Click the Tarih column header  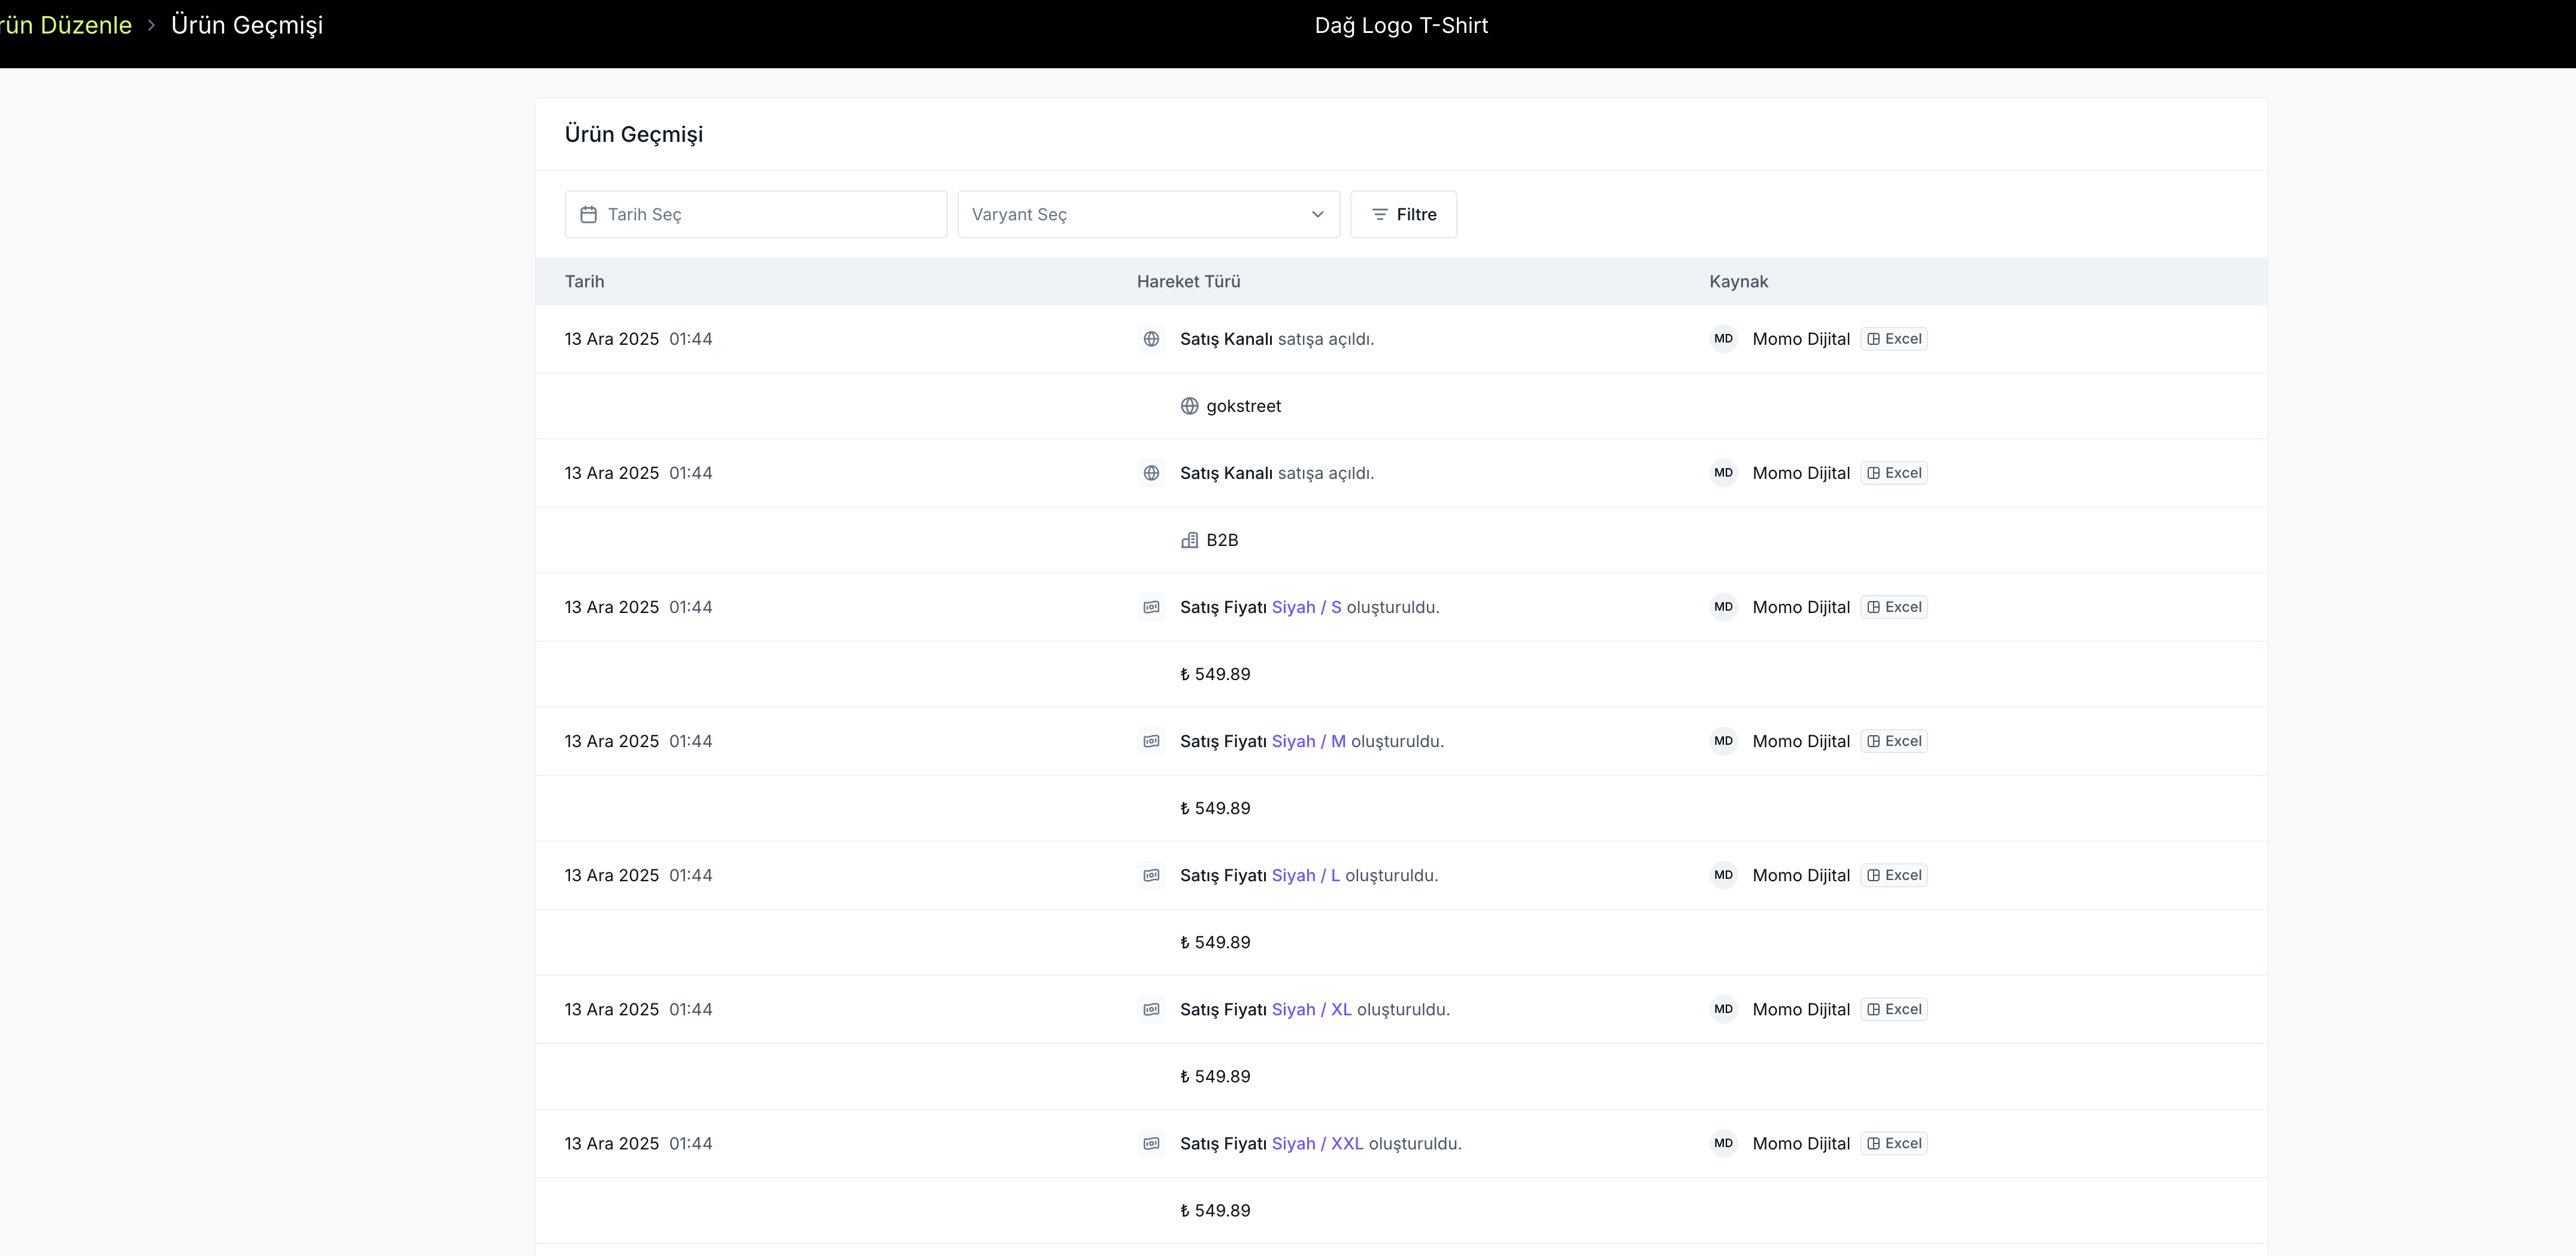pos(584,281)
